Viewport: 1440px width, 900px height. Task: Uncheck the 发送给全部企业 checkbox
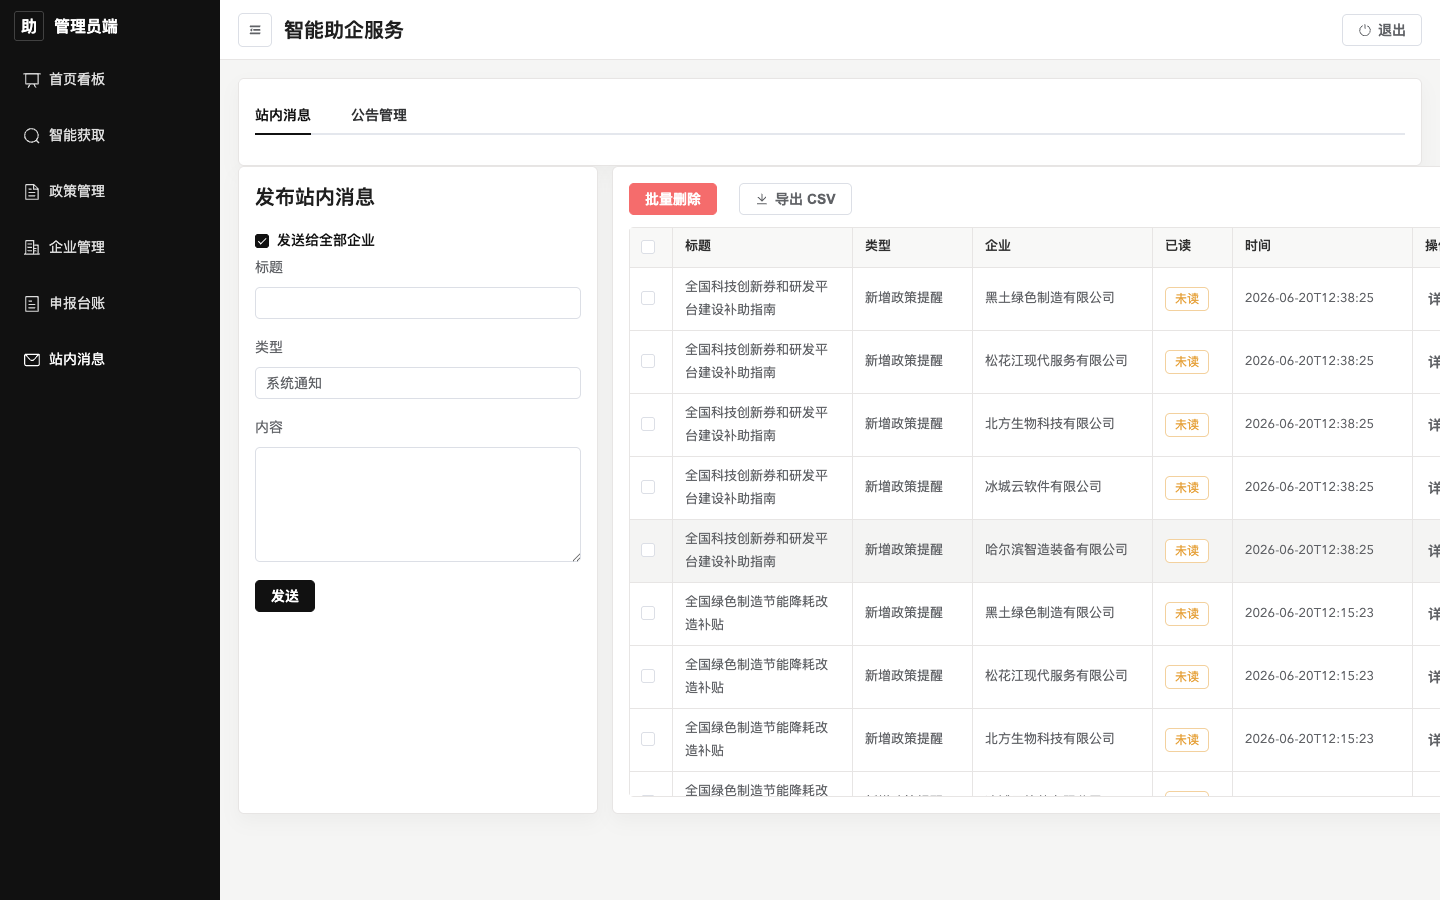click(262, 241)
